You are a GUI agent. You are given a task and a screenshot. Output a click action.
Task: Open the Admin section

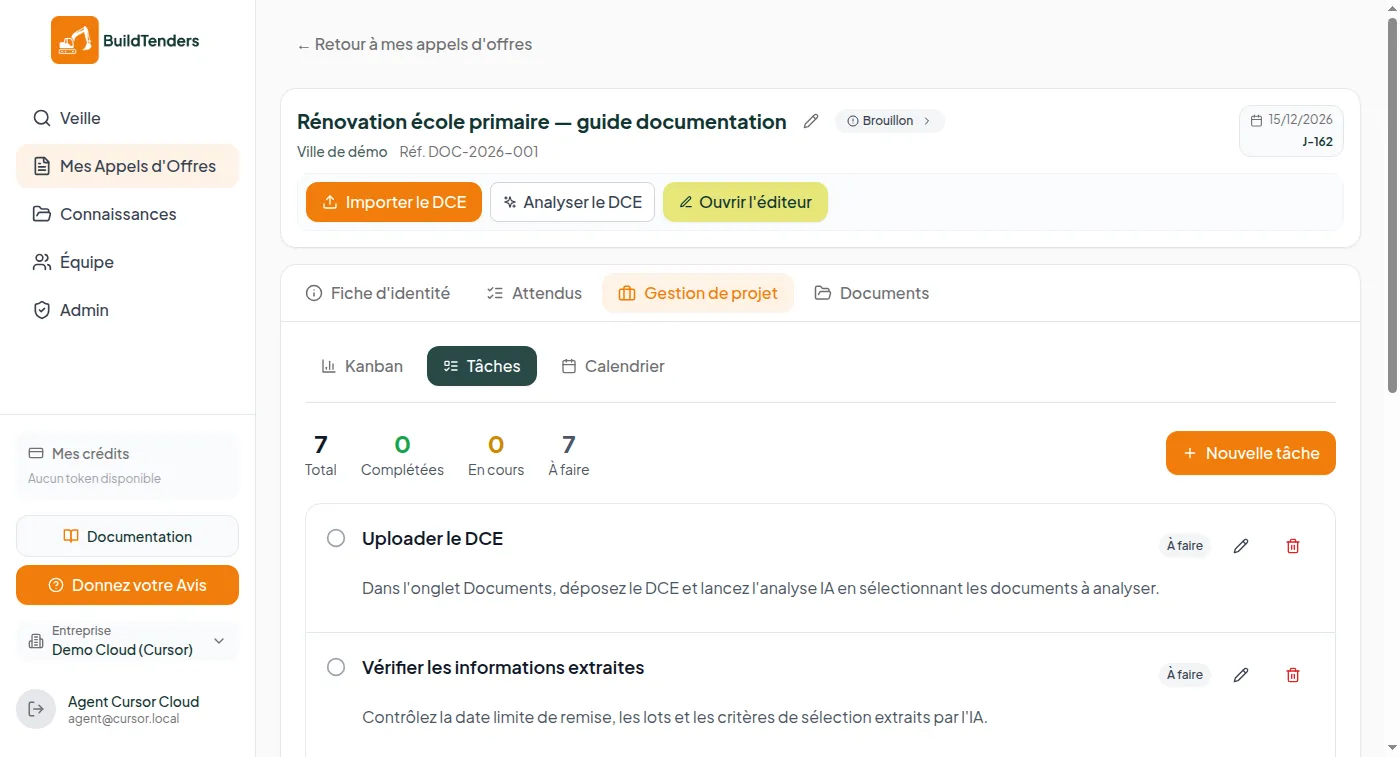127,310
